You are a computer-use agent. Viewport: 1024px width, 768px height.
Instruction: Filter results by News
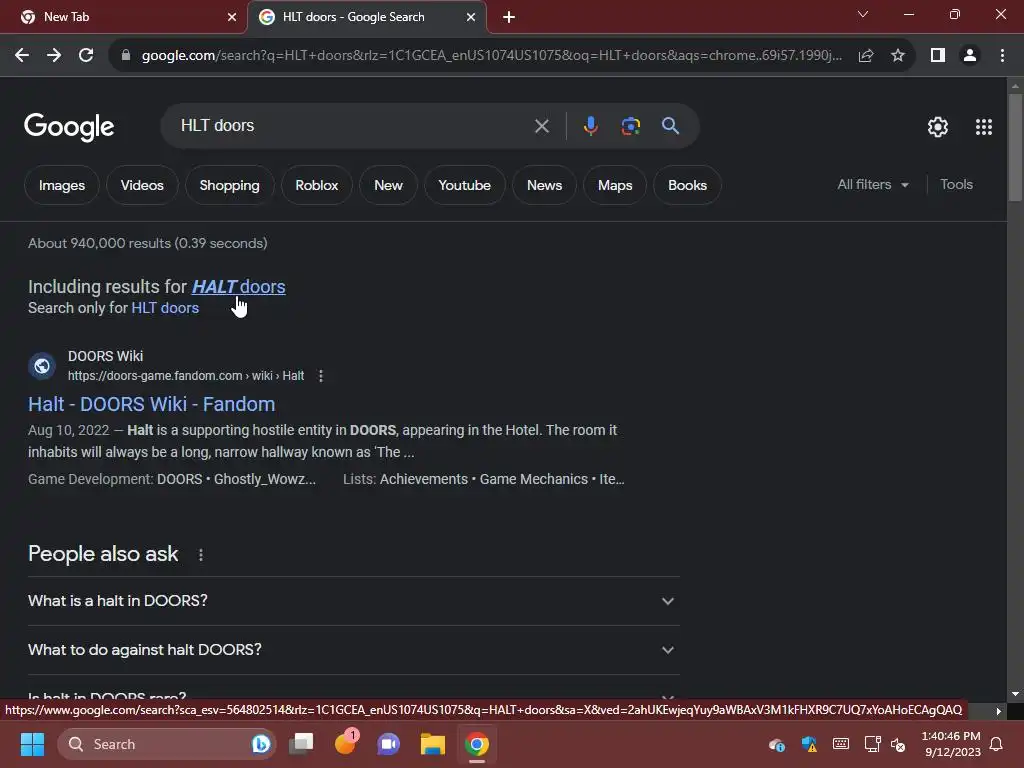pyautogui.click(x=544, y=185)
